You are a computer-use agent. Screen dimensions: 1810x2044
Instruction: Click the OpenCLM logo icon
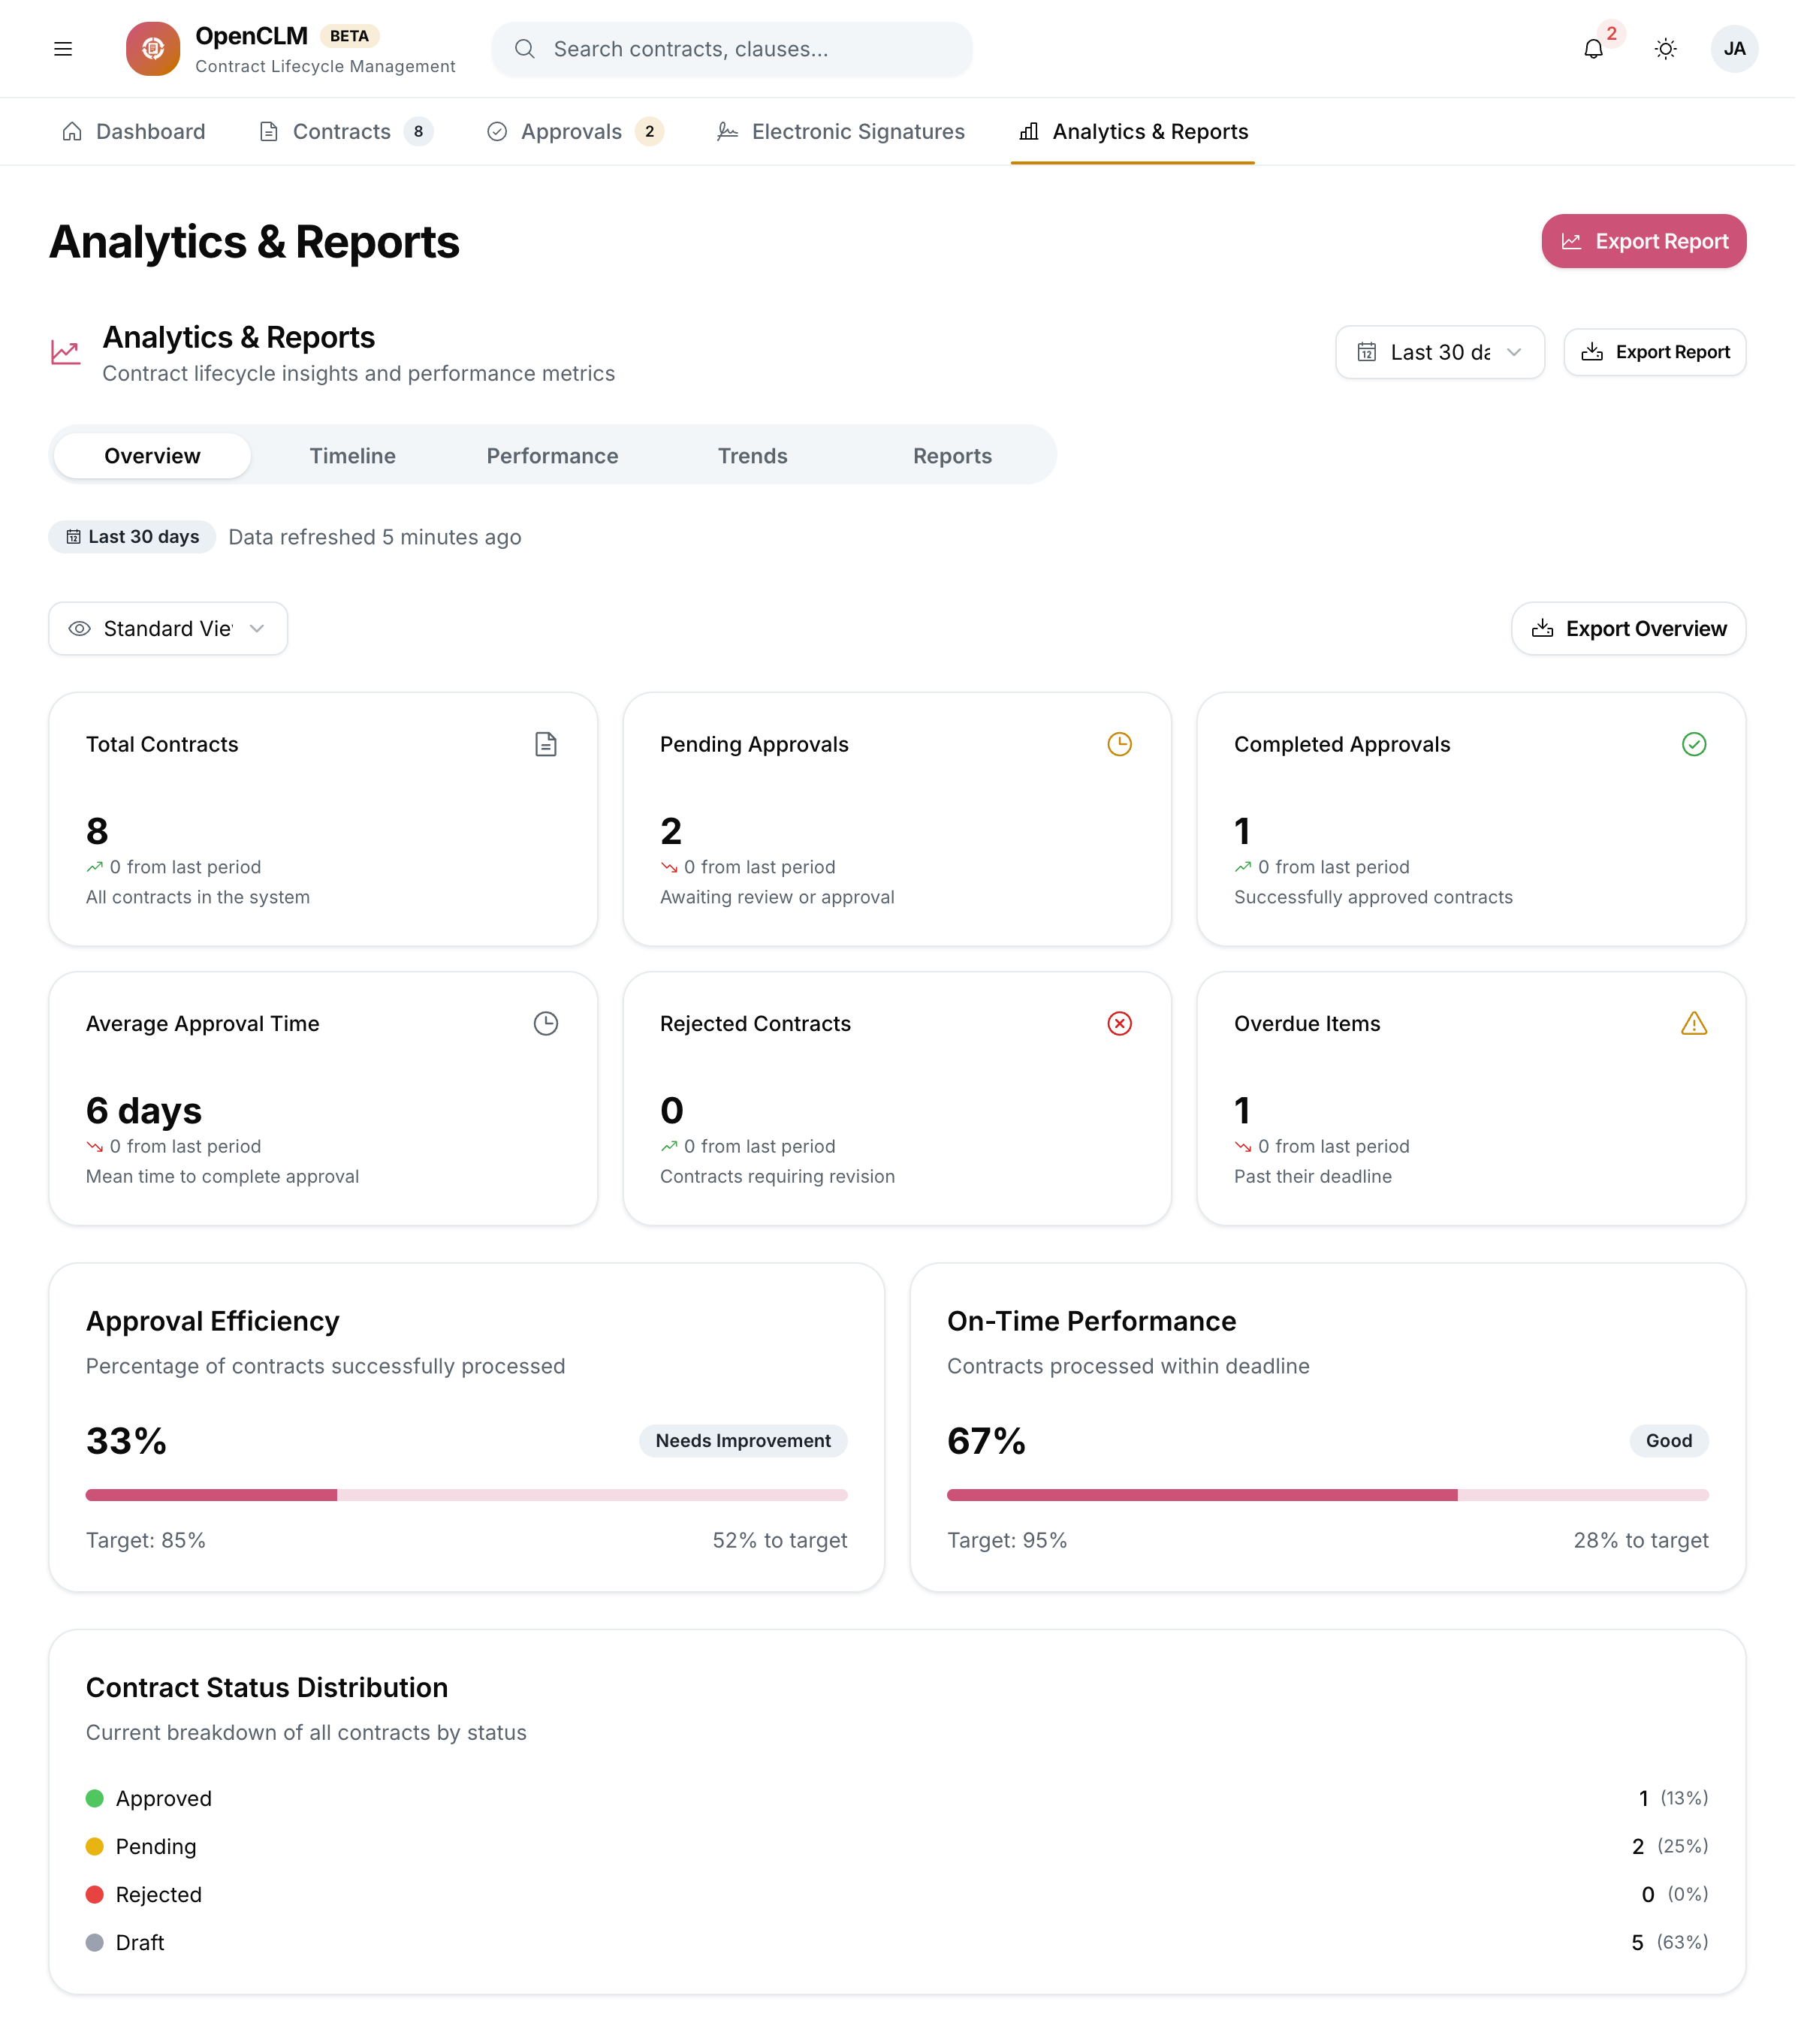tap(154, 49)
